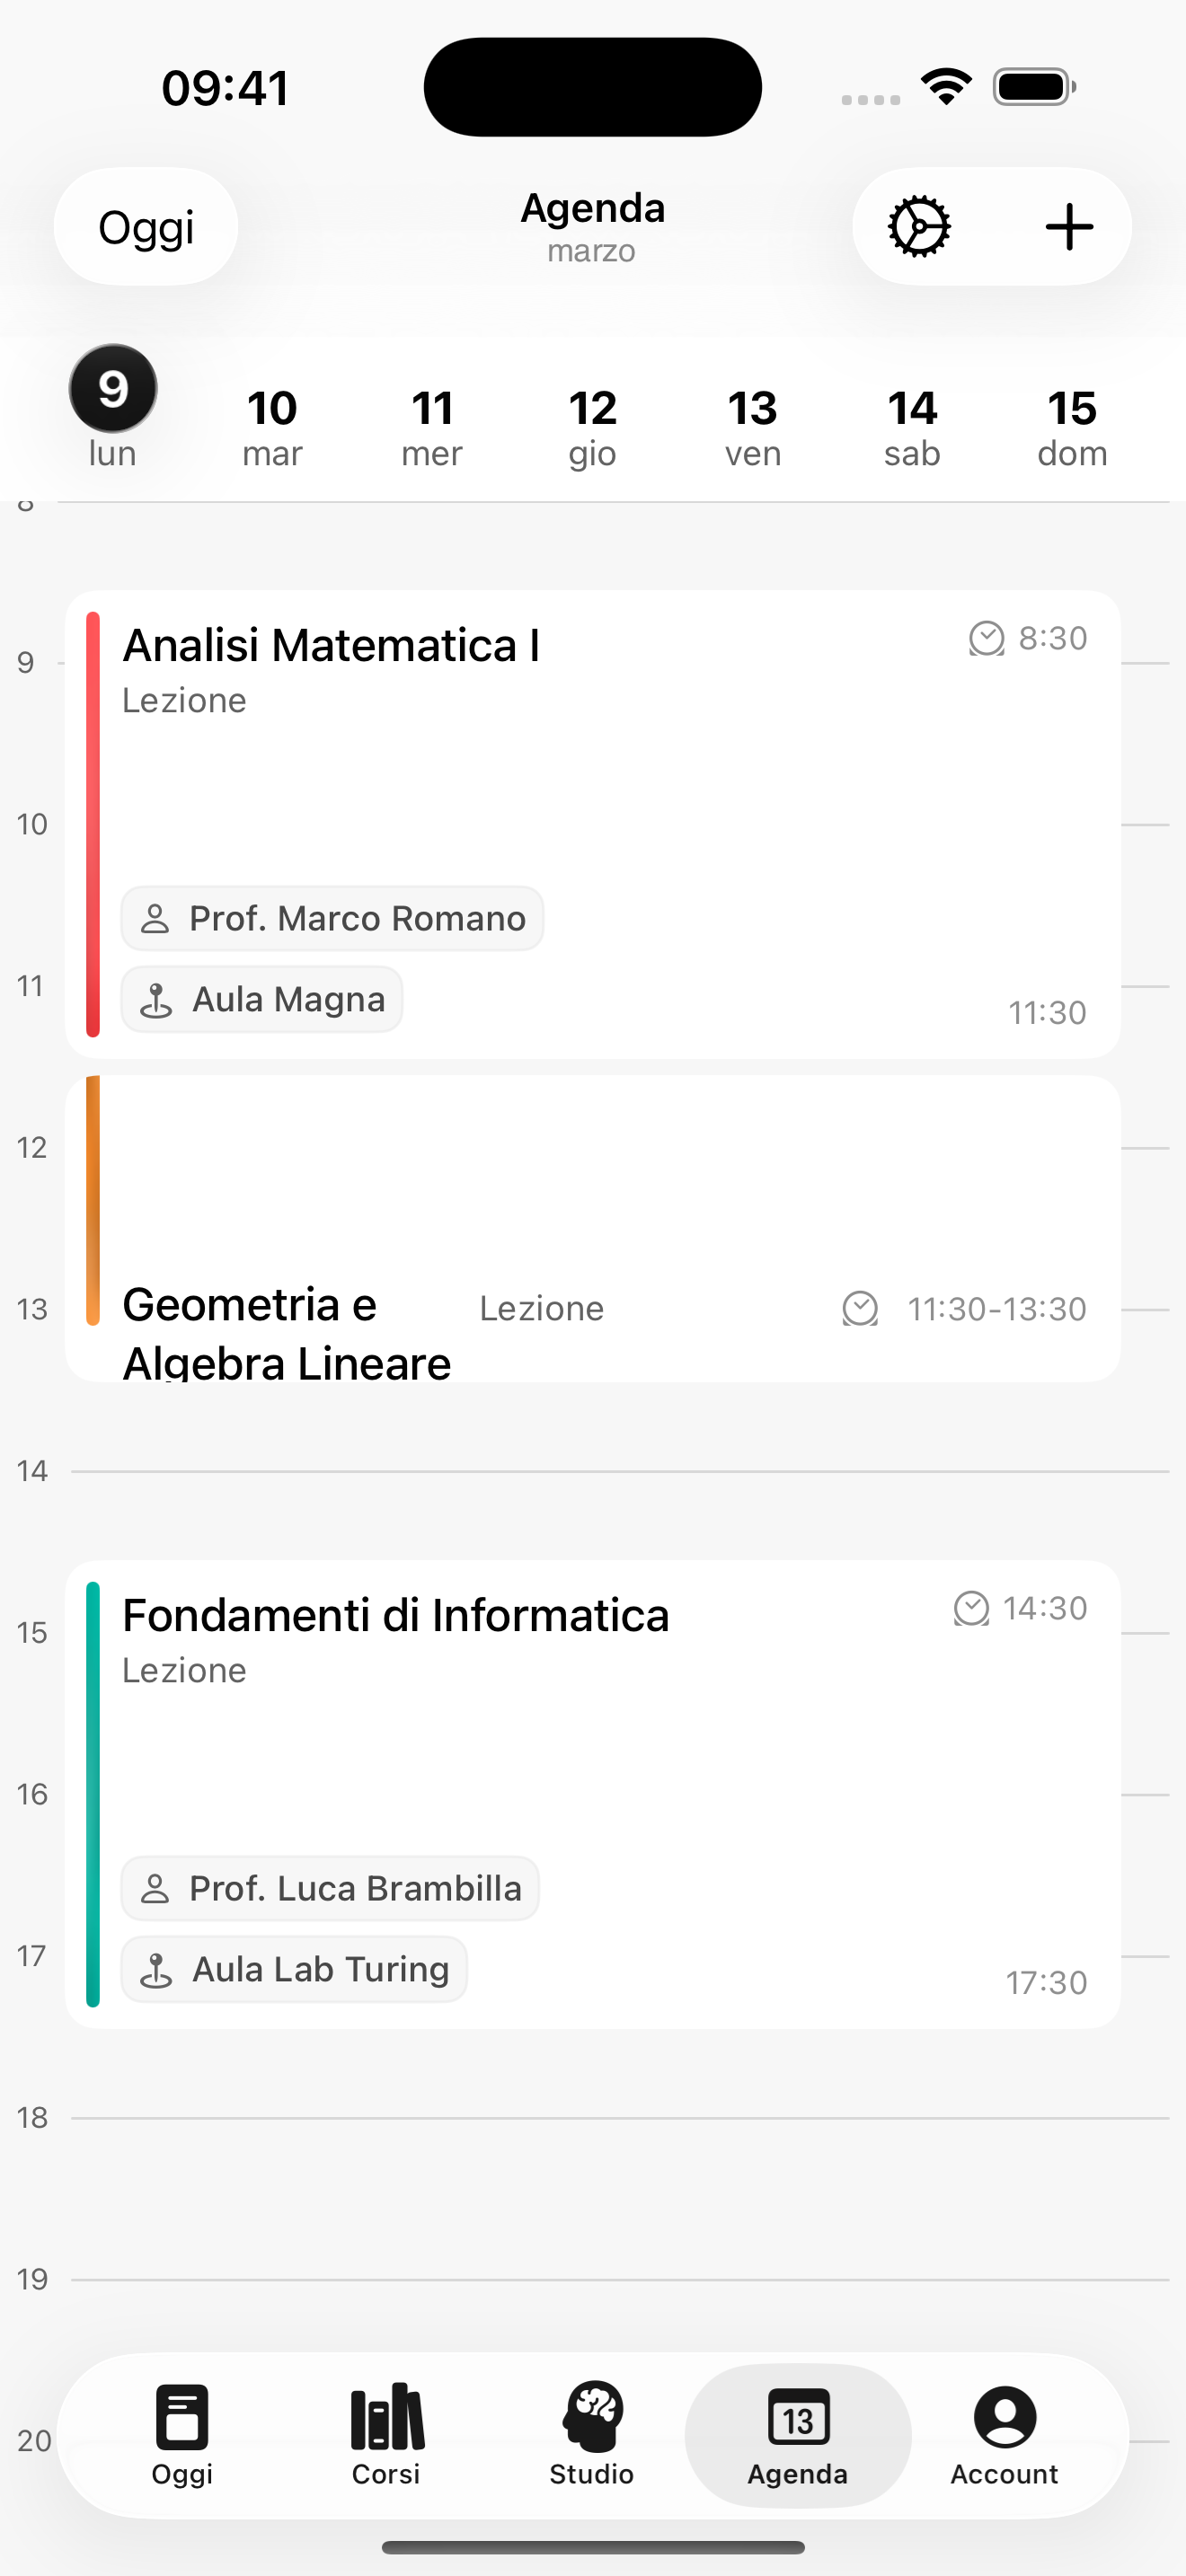Open the Analisi Matematica I lesson
Viewport: 1186px width, 2576px height.
click(x=592, y=780)
